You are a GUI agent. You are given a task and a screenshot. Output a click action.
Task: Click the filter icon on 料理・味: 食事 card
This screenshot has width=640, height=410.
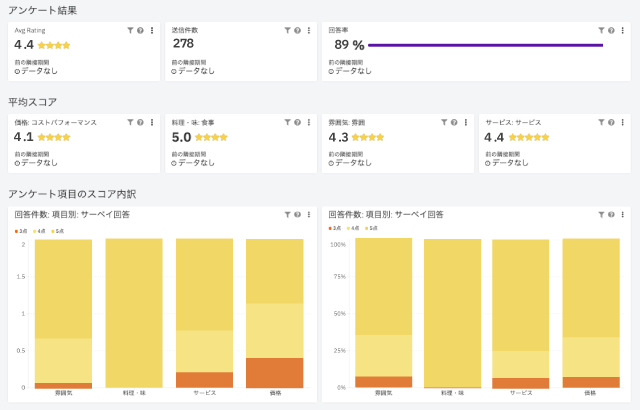286,122
